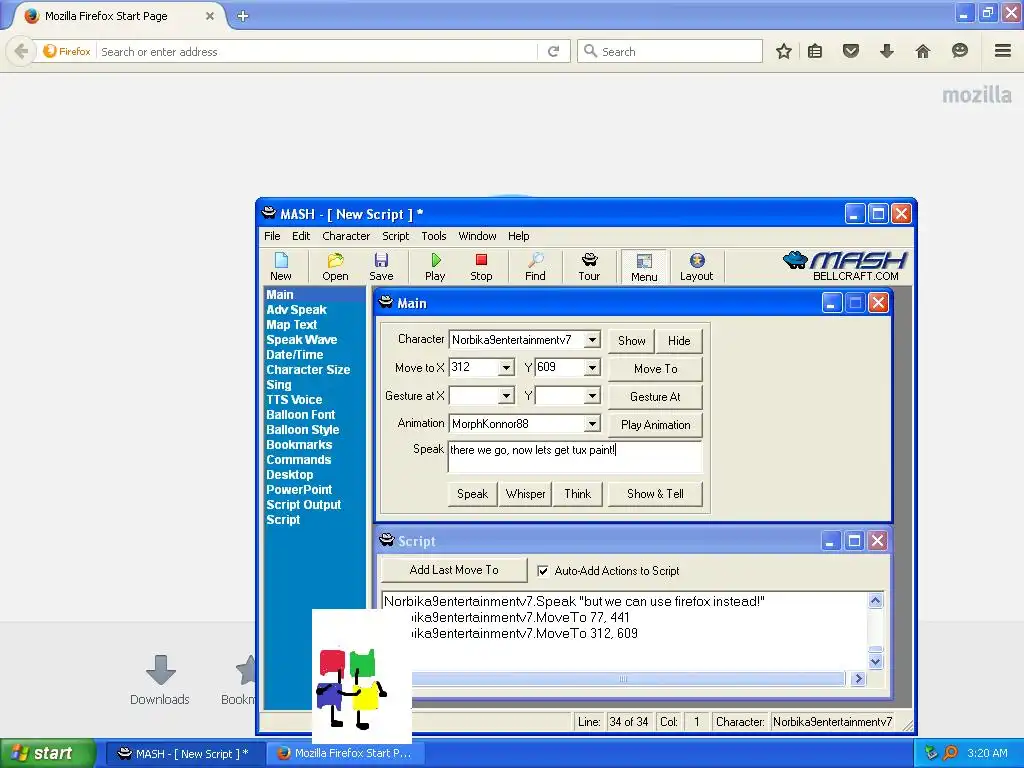The height and width of the screenshot is (768, 1024).
Task: Expand the Animation dropdown showing MorphKonnor88
Action: click(592, 424)
